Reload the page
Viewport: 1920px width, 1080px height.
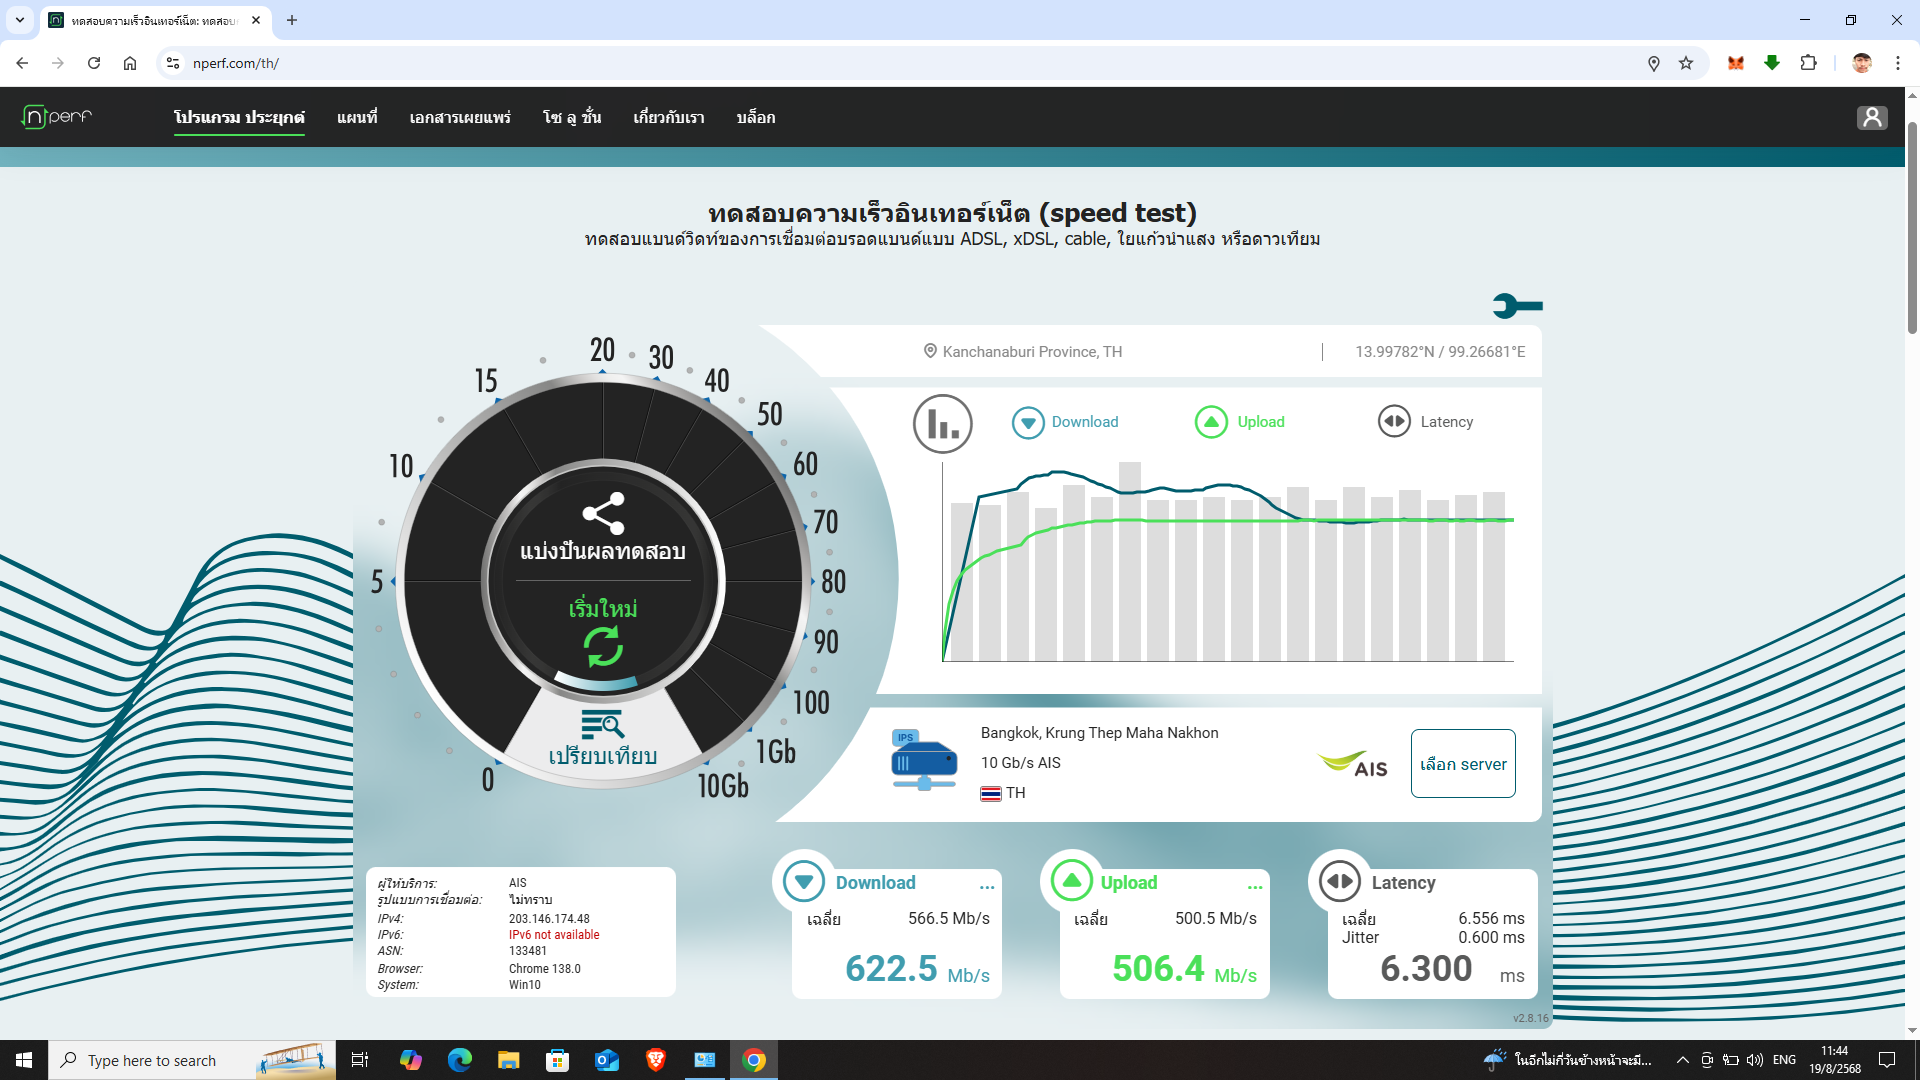(94, 63)
